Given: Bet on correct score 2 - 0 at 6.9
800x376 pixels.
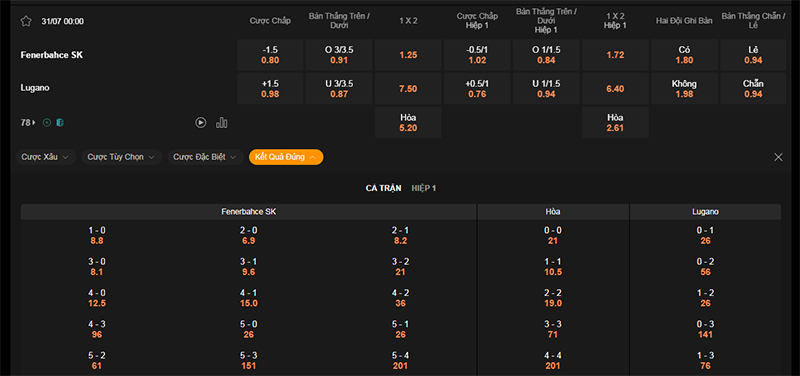Looking at the screenshot, I should [248, 236].
